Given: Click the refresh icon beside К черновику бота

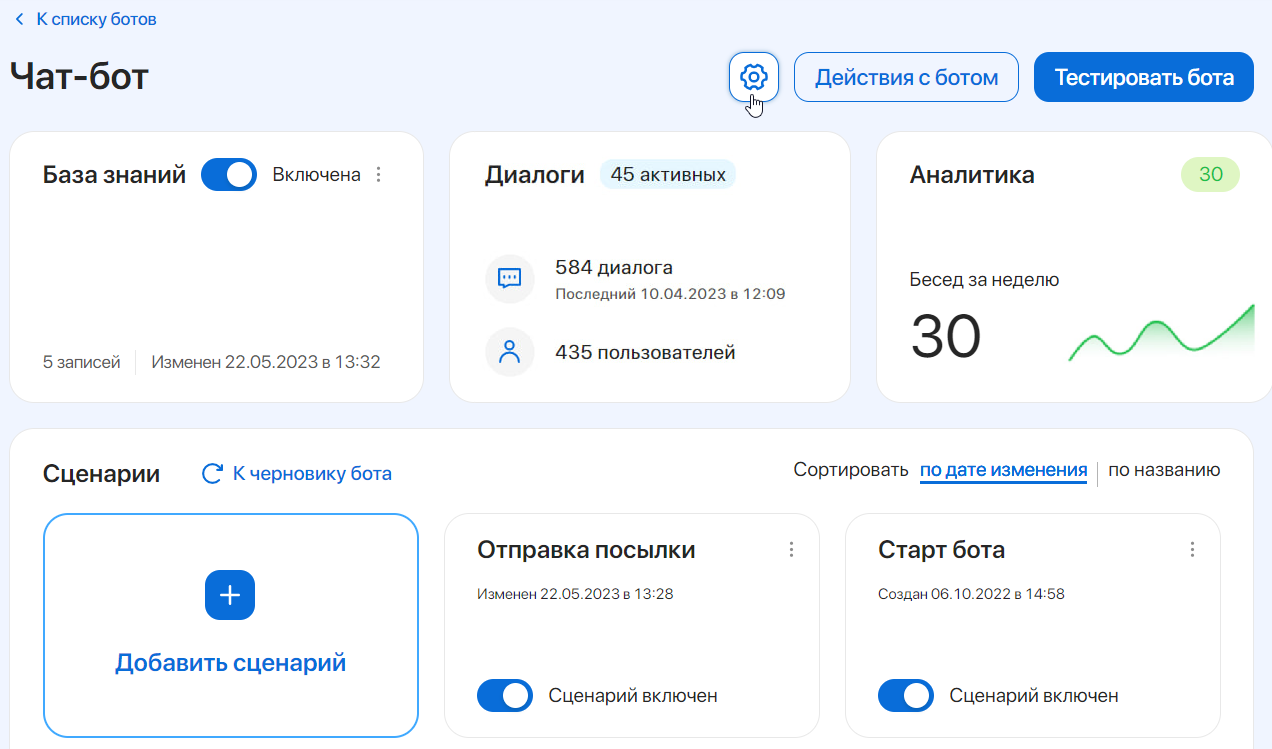Looking at the screenshot, I should 210,473.
